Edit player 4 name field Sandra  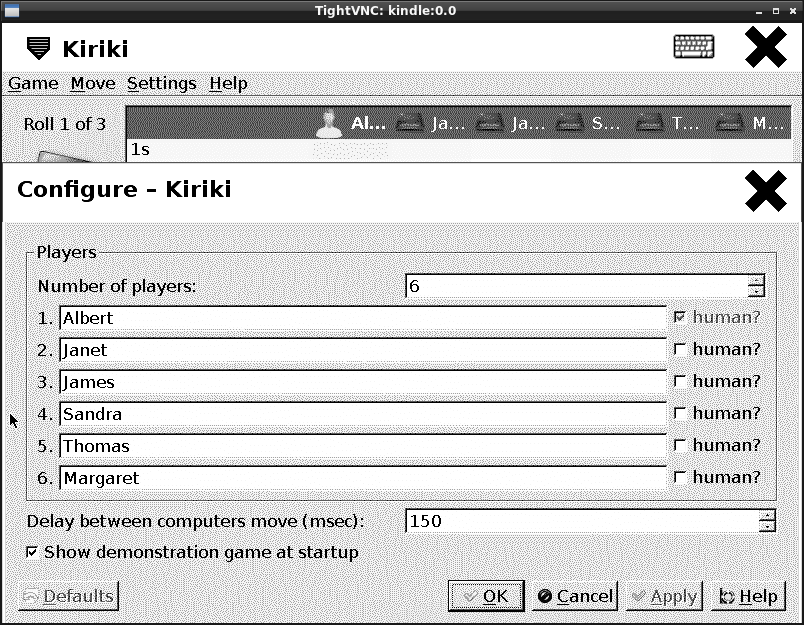tap(363, 414)
